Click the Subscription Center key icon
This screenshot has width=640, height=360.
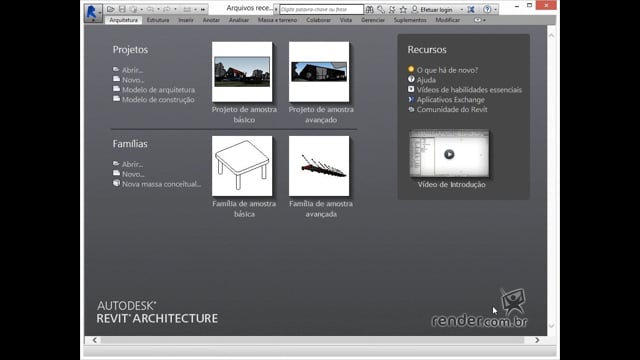(381, 9)
